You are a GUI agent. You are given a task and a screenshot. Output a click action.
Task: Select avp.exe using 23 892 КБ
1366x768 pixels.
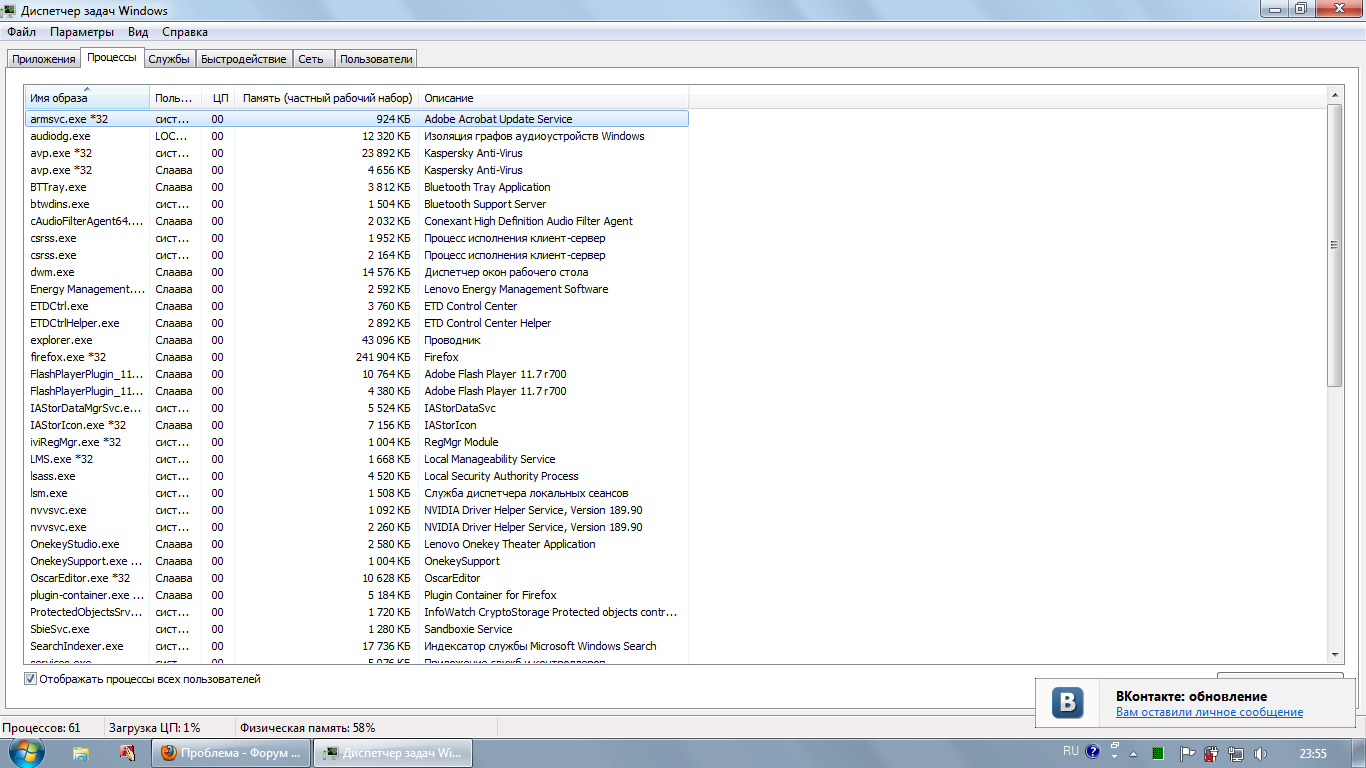point(356,153)
